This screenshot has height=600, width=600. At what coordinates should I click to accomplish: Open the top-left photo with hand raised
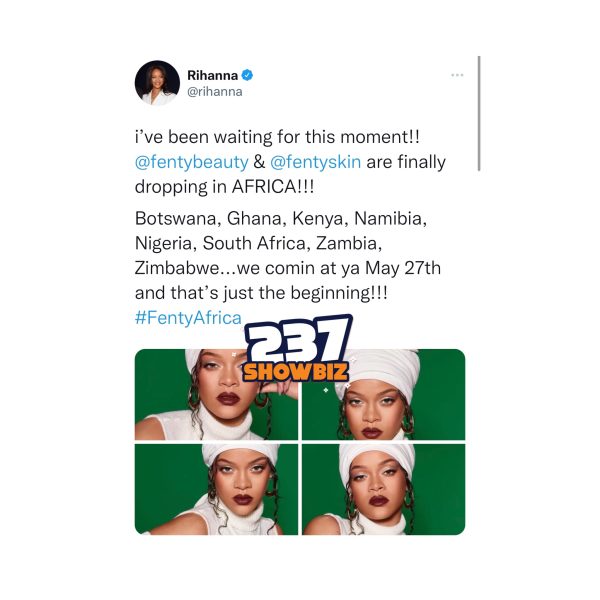click(x=216, y=395)
